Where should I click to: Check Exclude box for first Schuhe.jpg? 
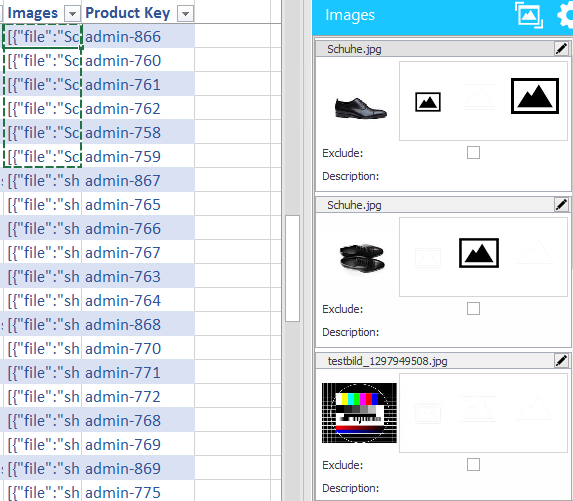(473, 152)
